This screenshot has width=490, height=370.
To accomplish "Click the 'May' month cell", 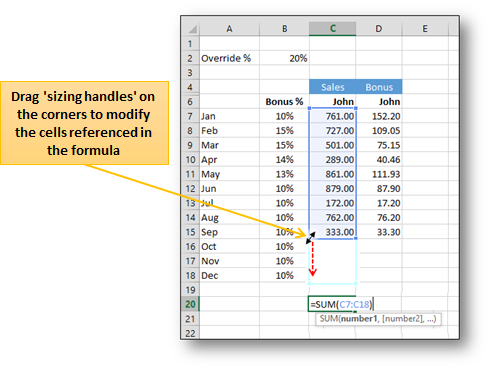I will [x=229, y=174].
